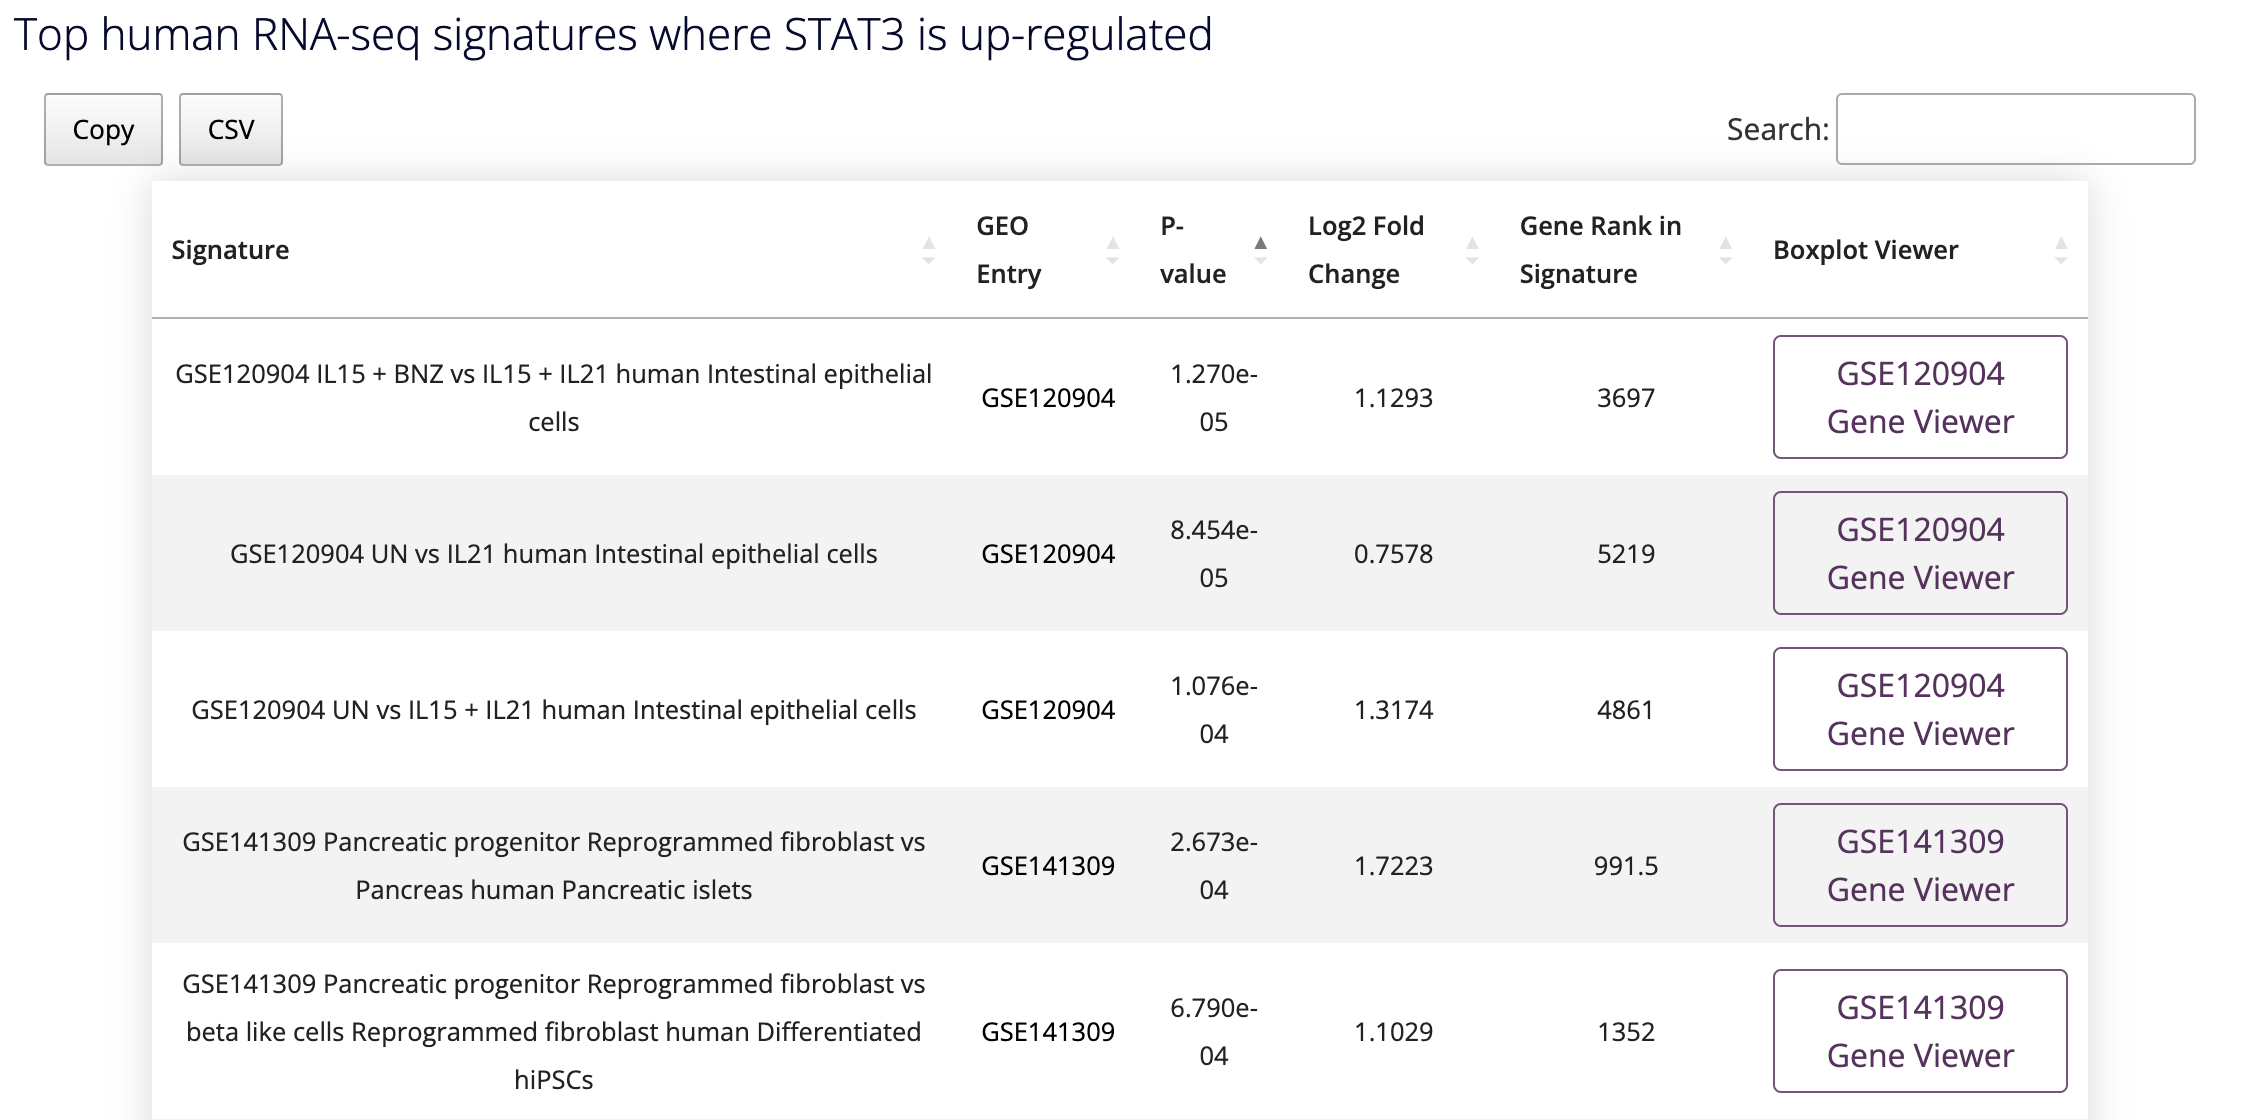Image resolution: width=2248 pixels, height=1120 pixels.
Task: Sort by Boxplot Viewer column arrows
Action: (2060, 250)
